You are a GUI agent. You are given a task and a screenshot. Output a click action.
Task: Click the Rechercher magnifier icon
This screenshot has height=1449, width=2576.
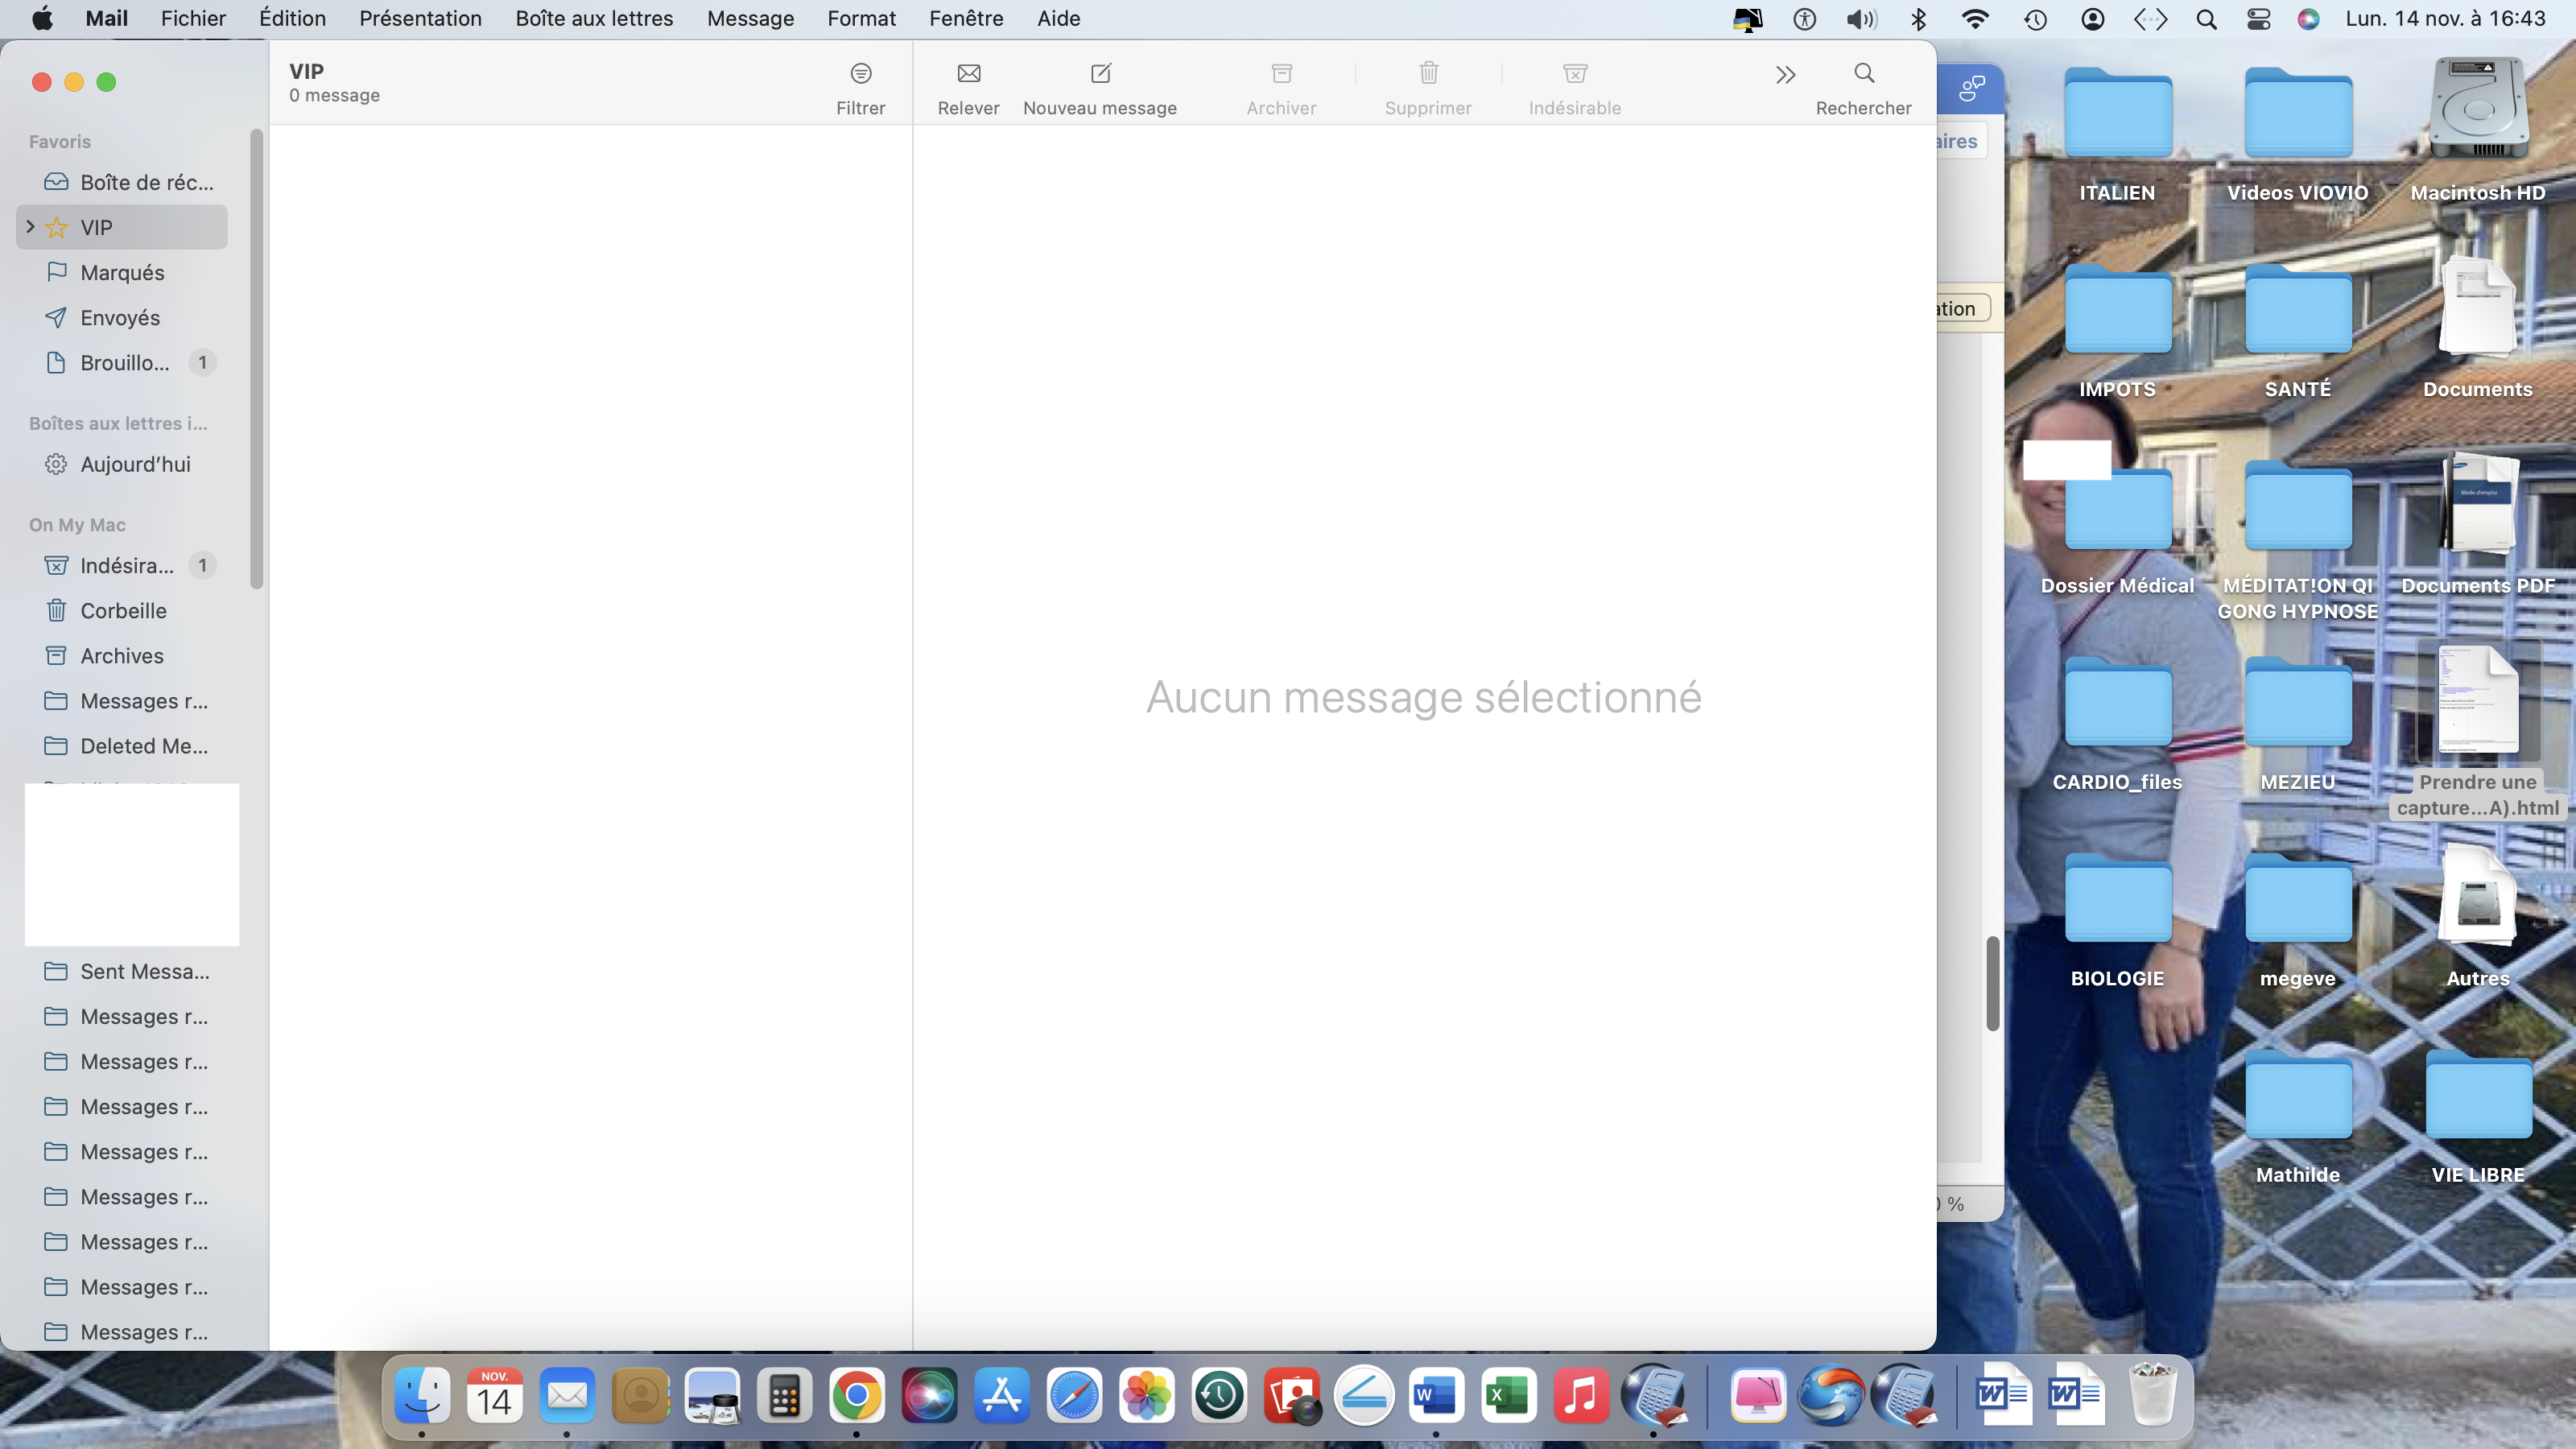point(1863,74)
